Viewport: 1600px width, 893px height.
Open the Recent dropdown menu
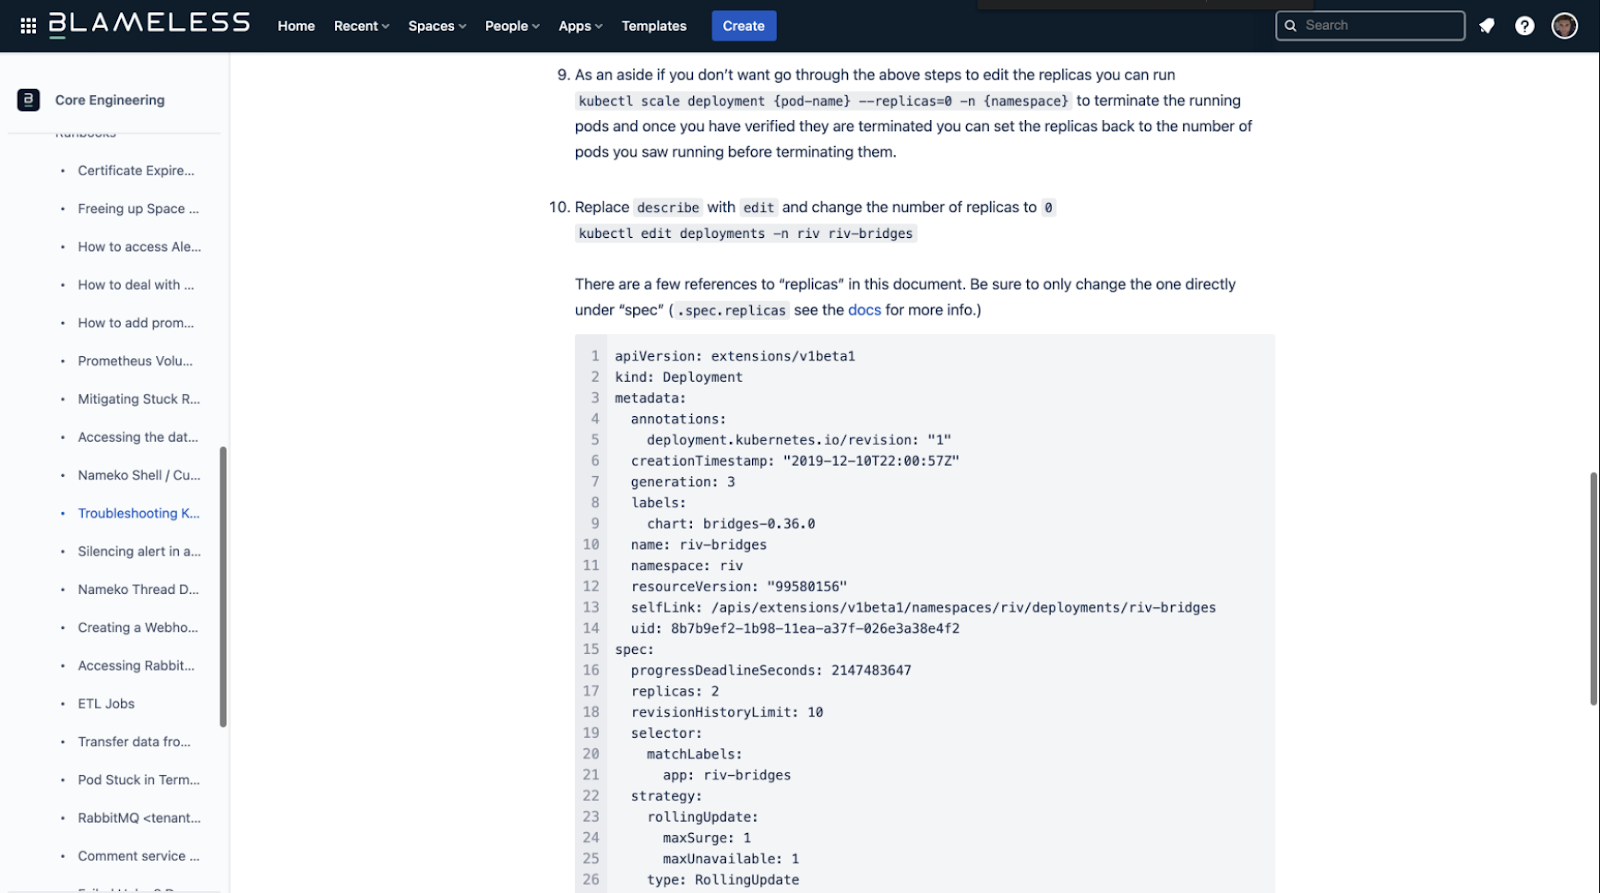tap(362, 26)
